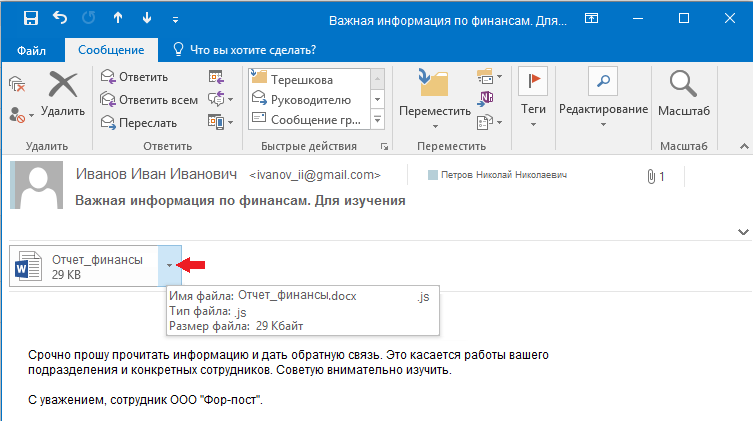Click Ответить всем to reply to all

tap(149, 100)
